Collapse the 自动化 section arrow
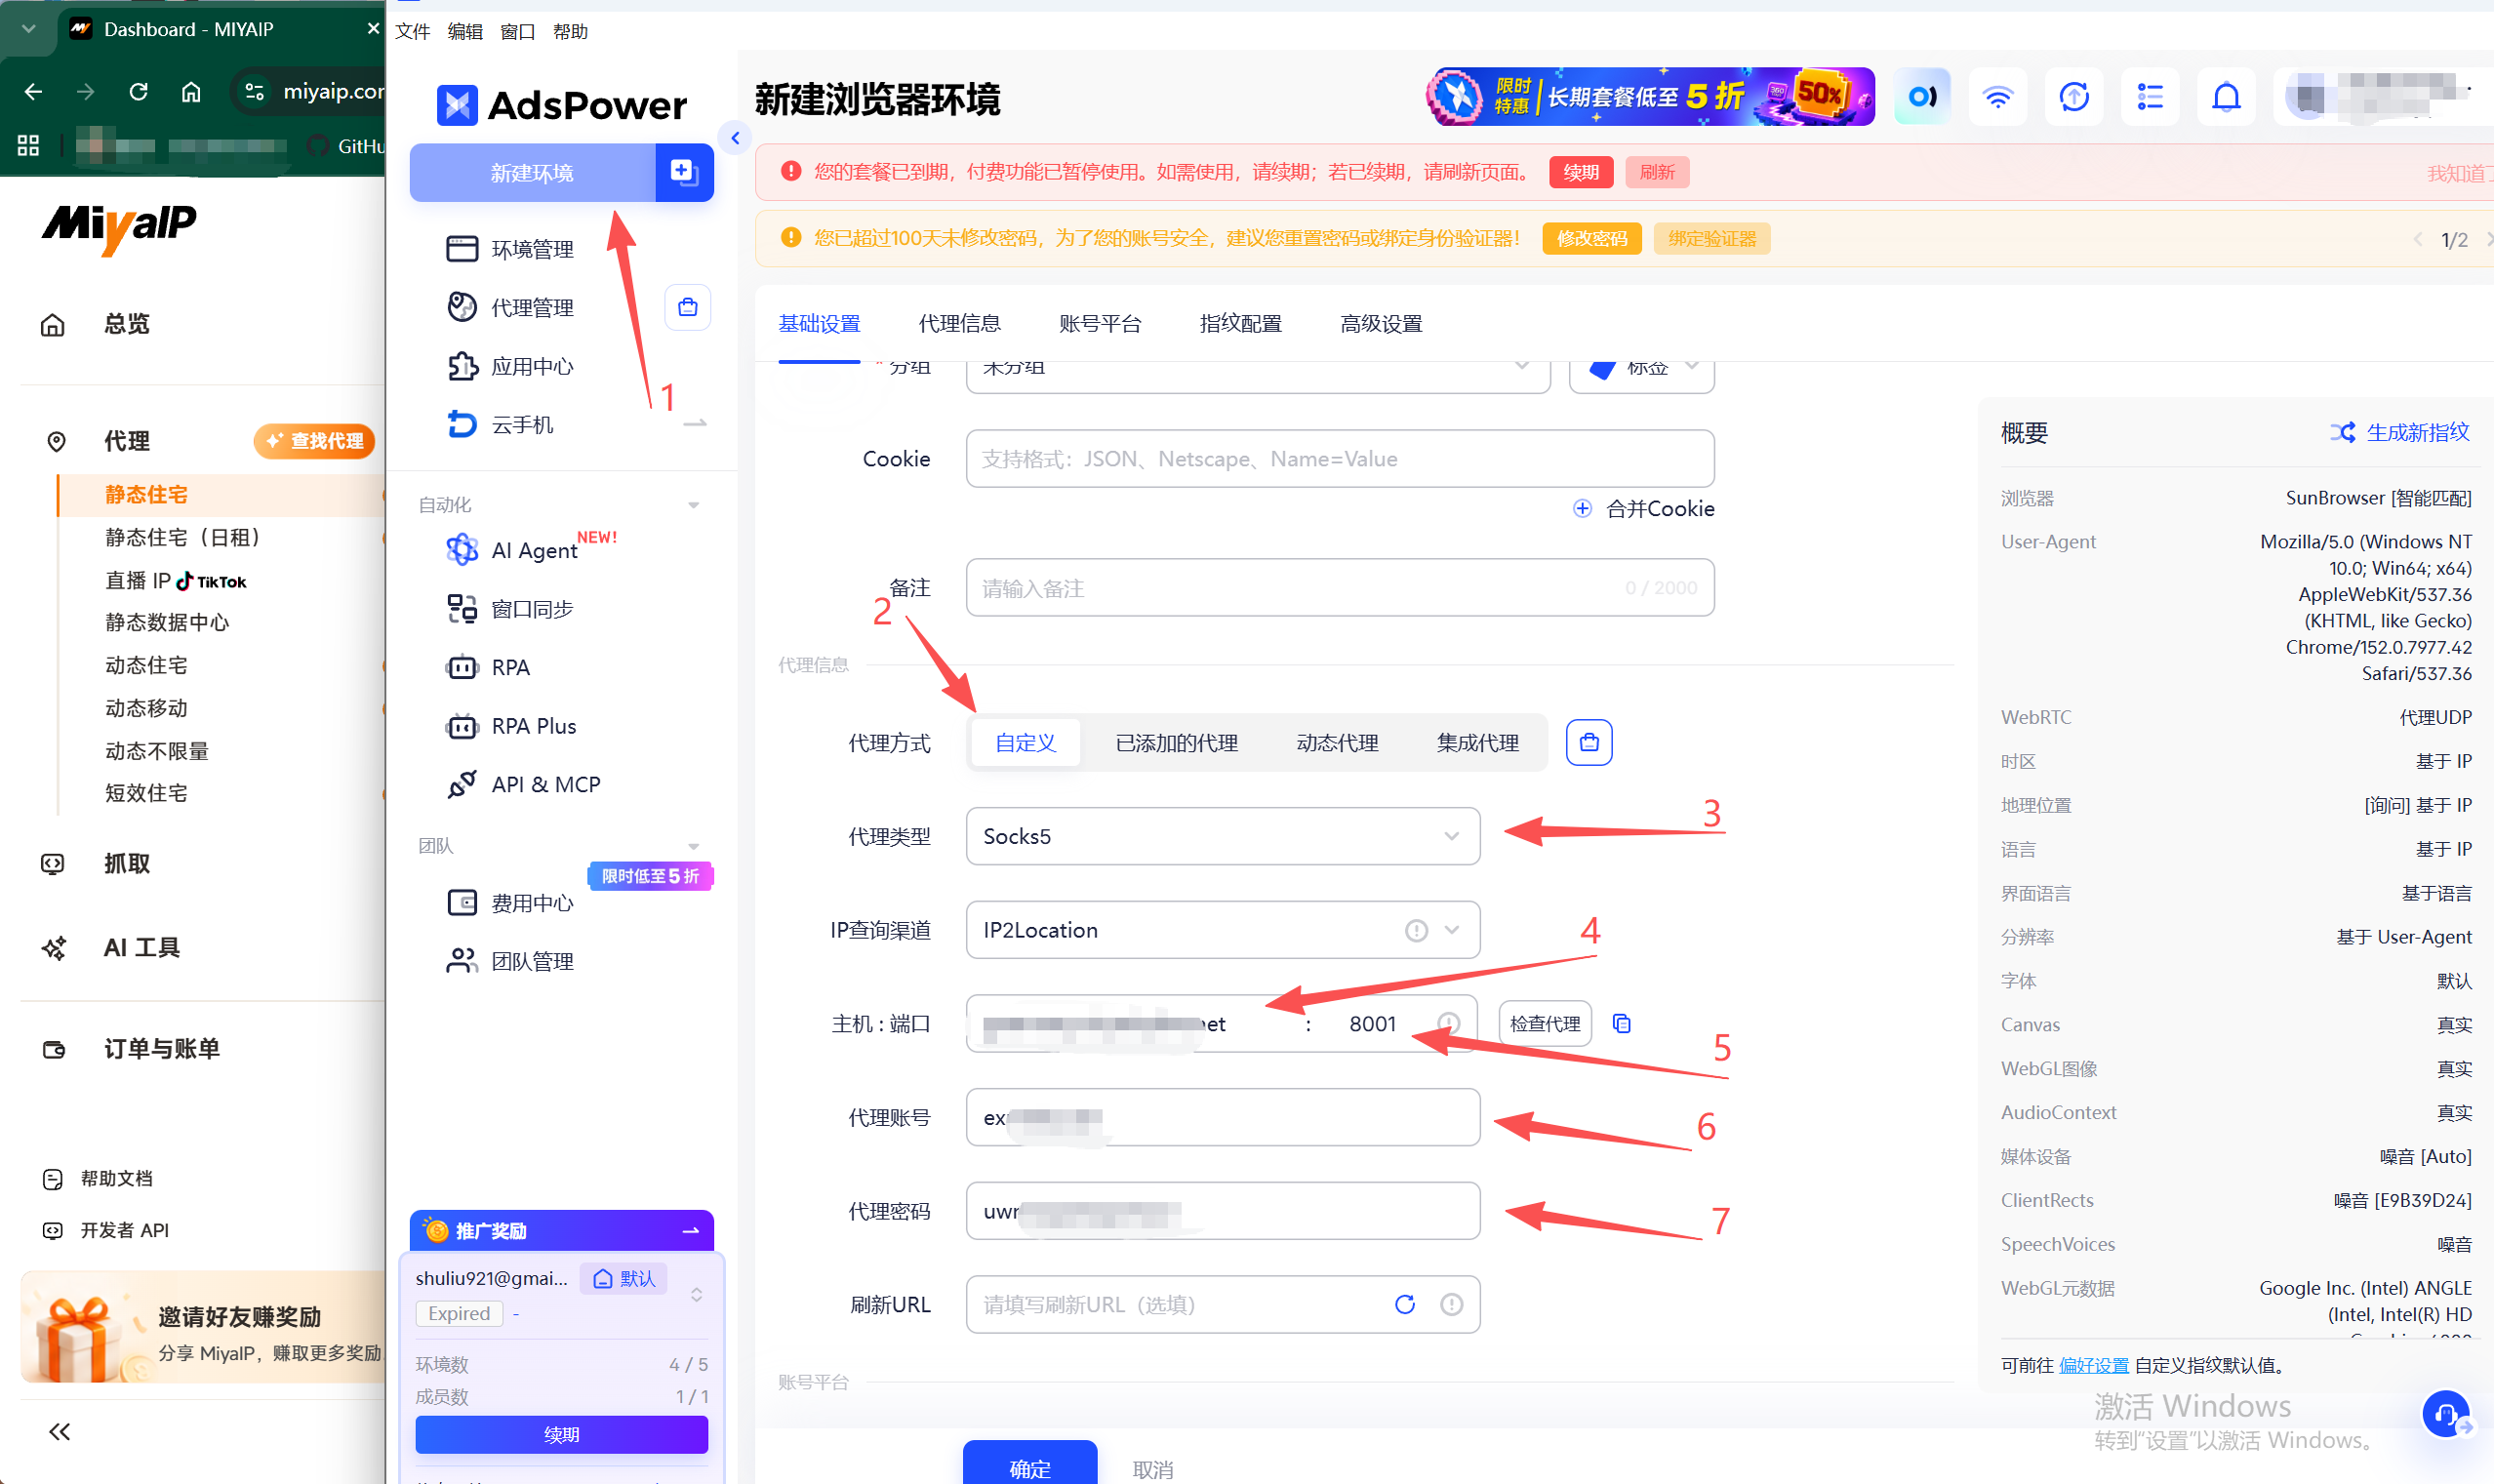Image resolution: width=2494 pixels, height=1484 pixels. point(693,505)
